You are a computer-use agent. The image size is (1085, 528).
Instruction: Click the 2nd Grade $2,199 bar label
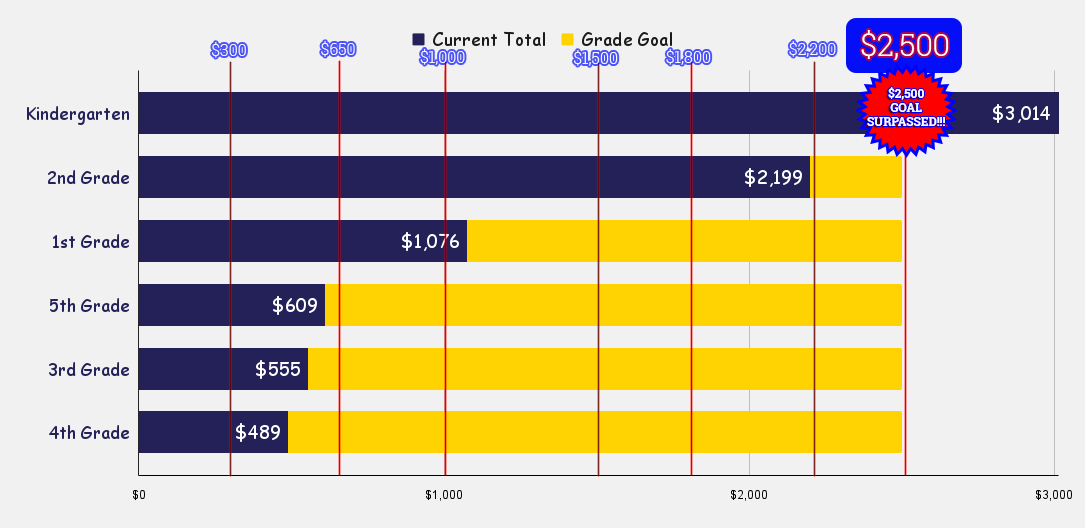point(773,177)
